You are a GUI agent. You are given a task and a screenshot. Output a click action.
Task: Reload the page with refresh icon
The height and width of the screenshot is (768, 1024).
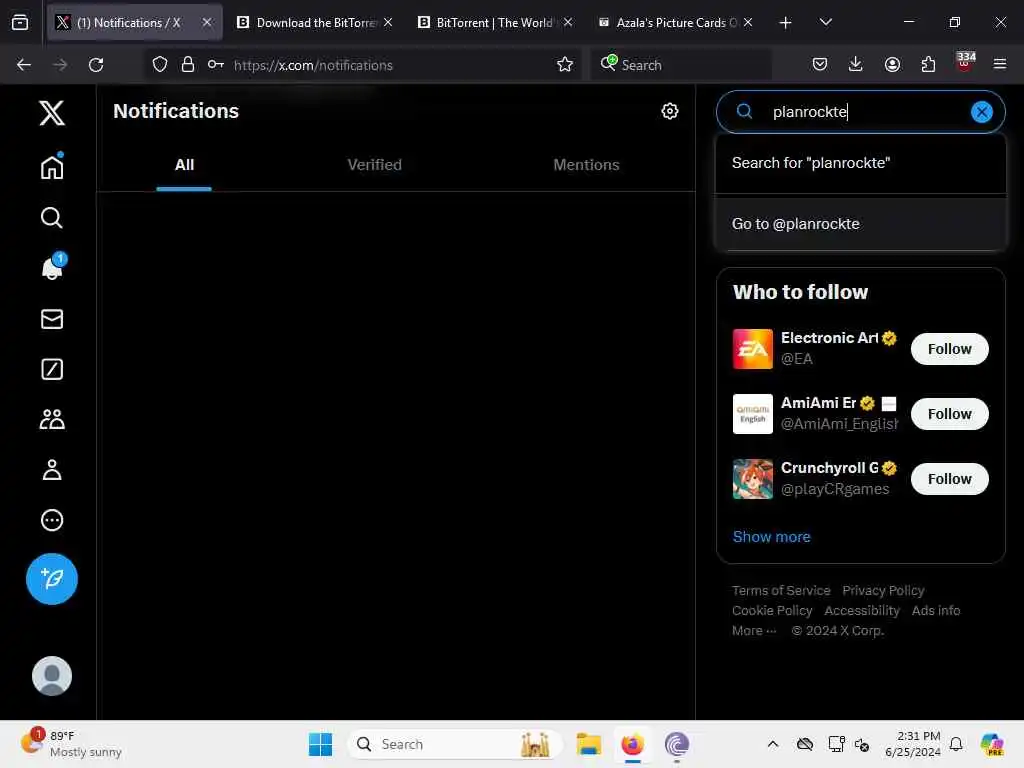[x=96, y=65]
